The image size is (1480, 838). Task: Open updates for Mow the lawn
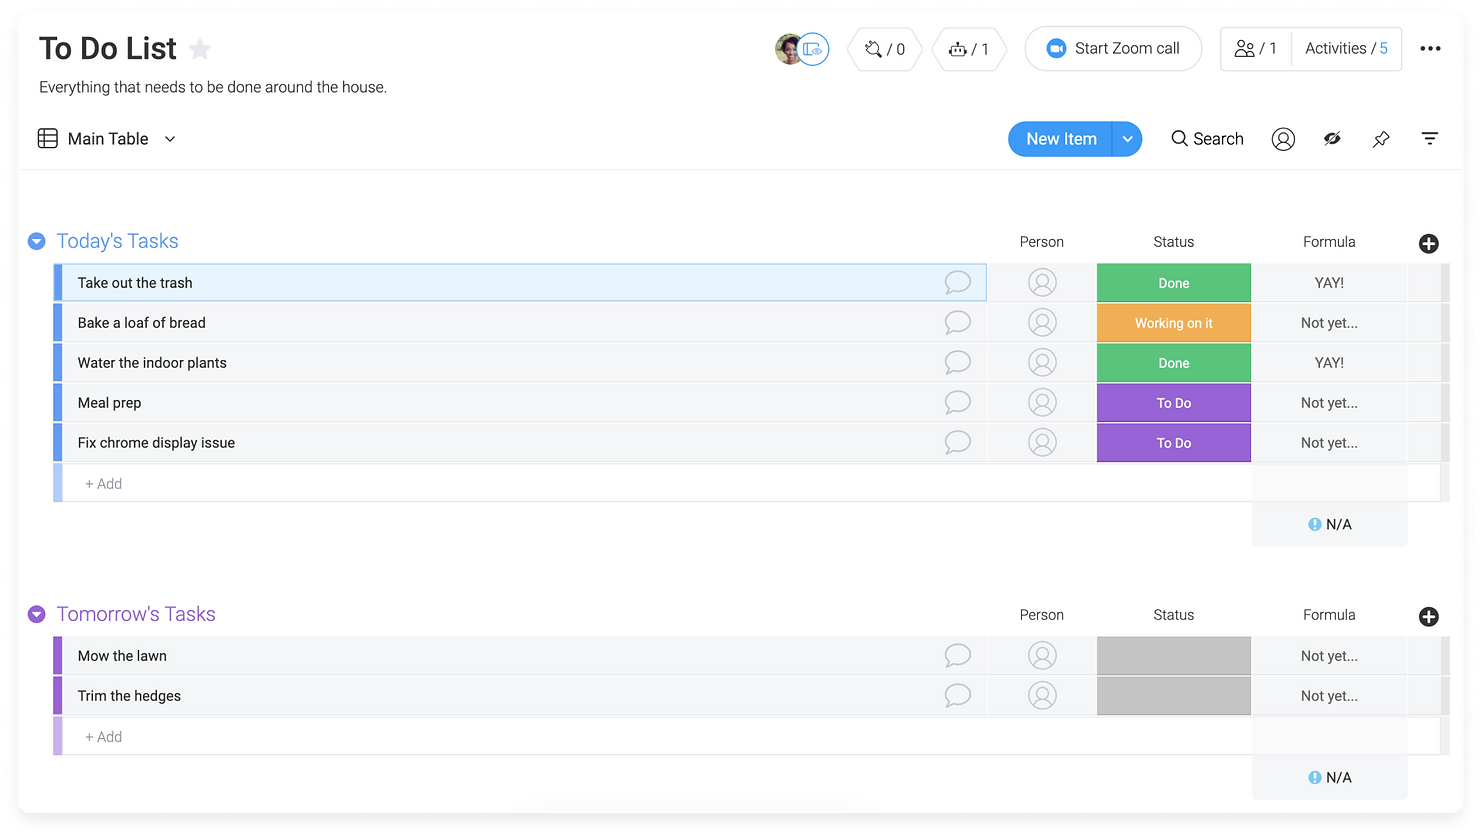[957, 655]
